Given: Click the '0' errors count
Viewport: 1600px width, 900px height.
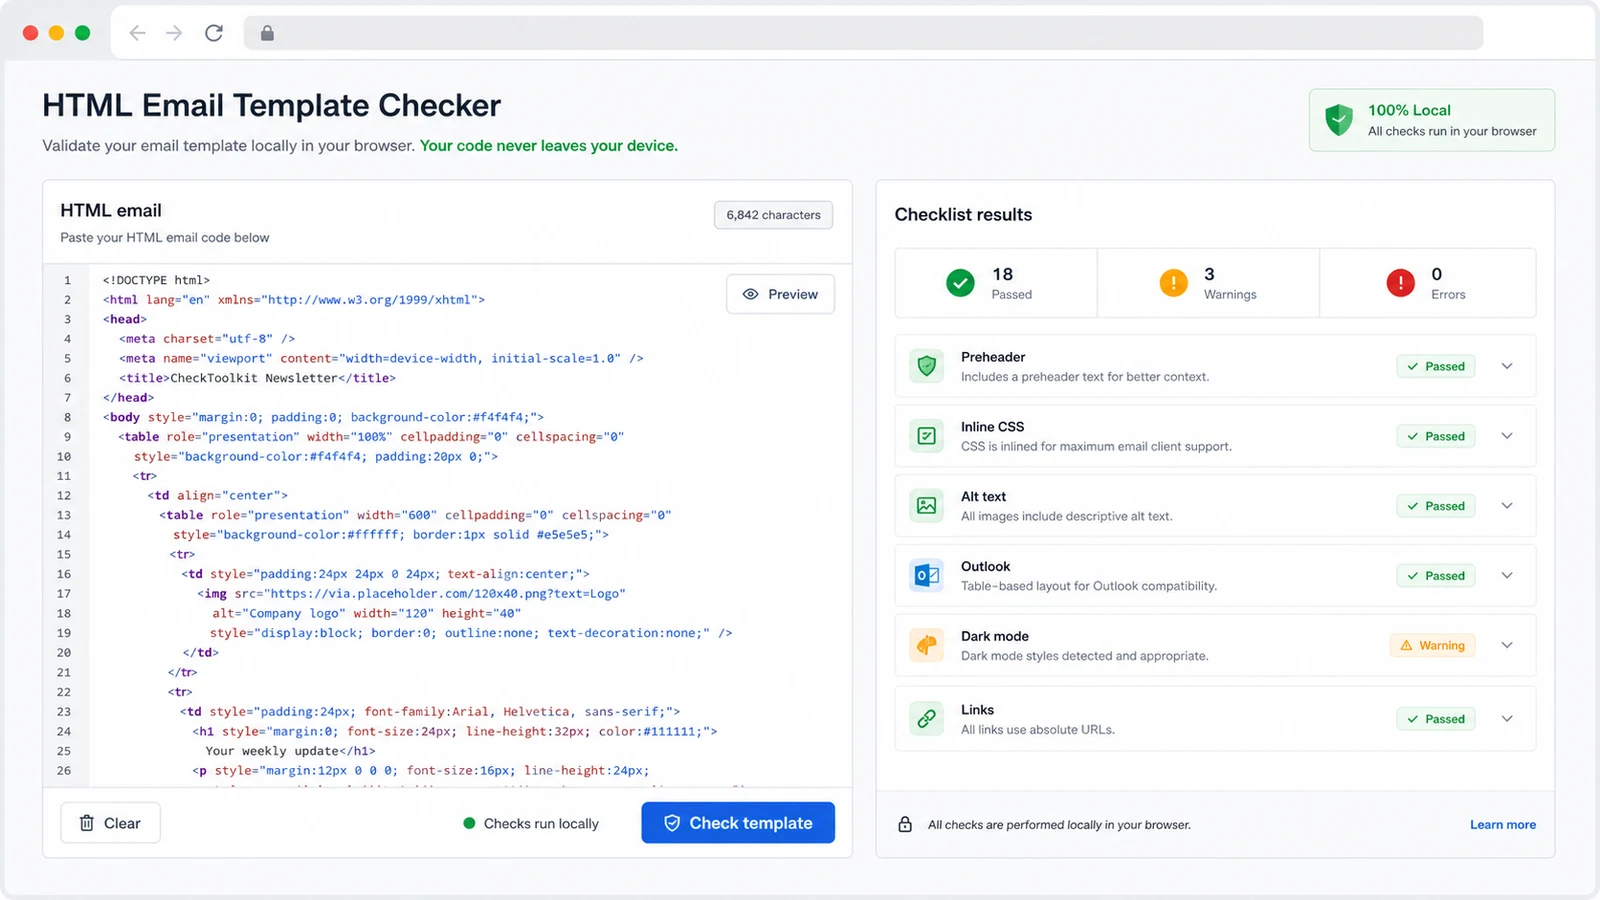Looking at the screenshot, I should [x=1436, y=274].
